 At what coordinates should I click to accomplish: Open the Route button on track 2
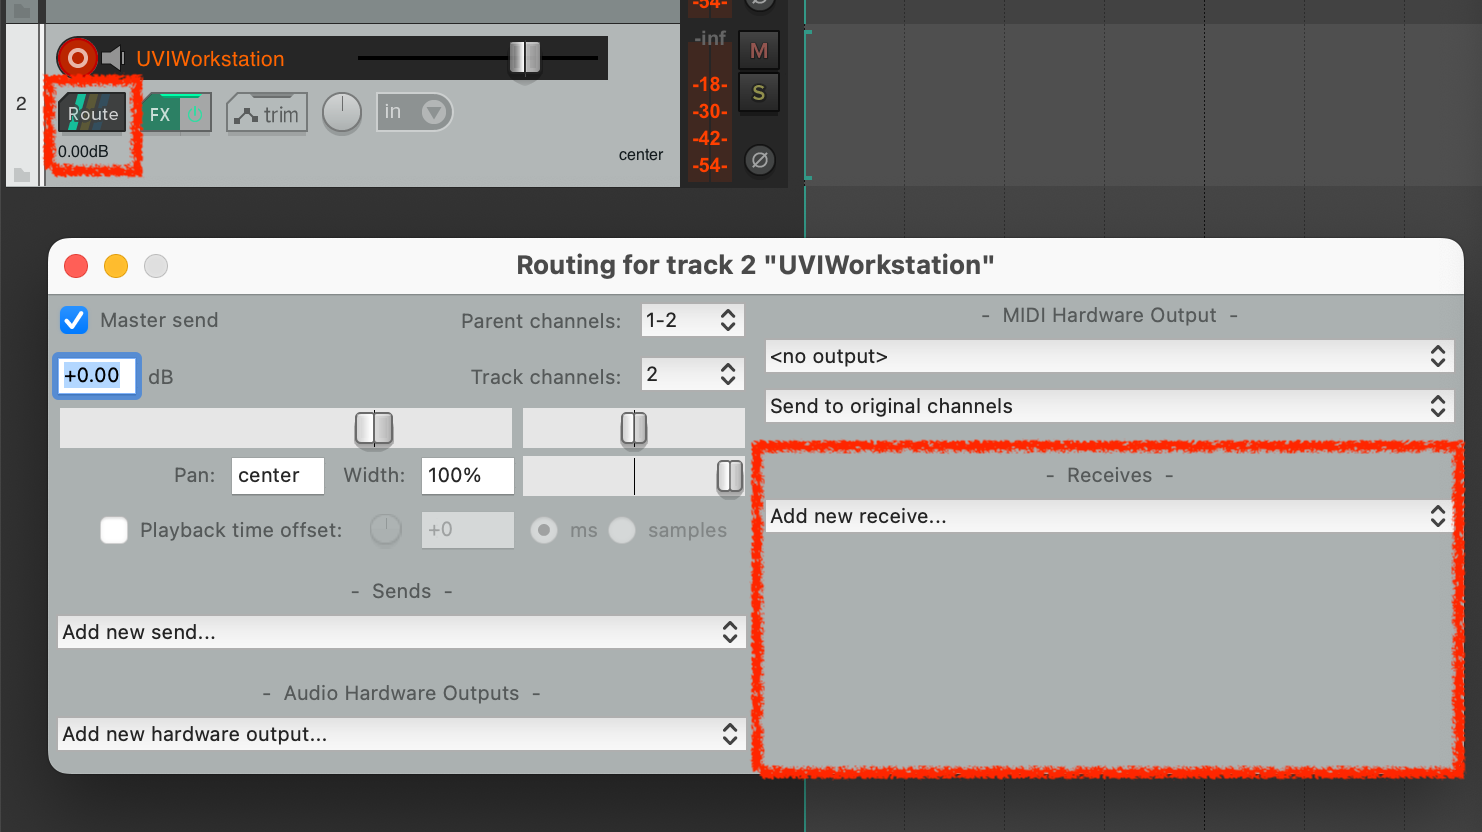[93, 113]
